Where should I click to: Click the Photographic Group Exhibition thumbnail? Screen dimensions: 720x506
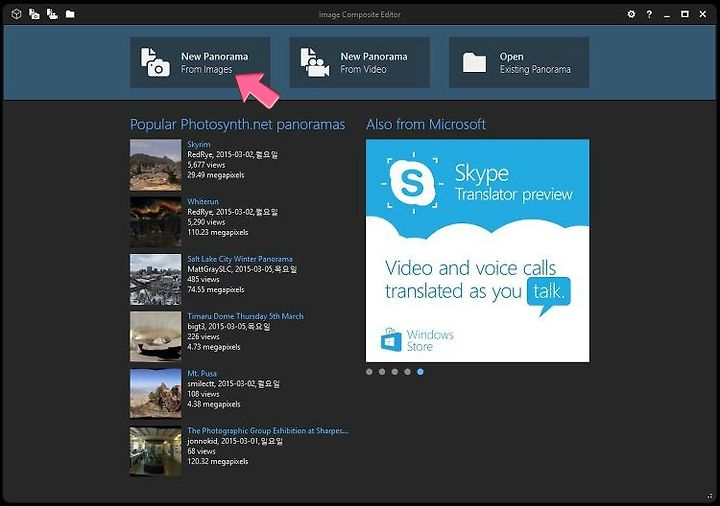[156, 451]
